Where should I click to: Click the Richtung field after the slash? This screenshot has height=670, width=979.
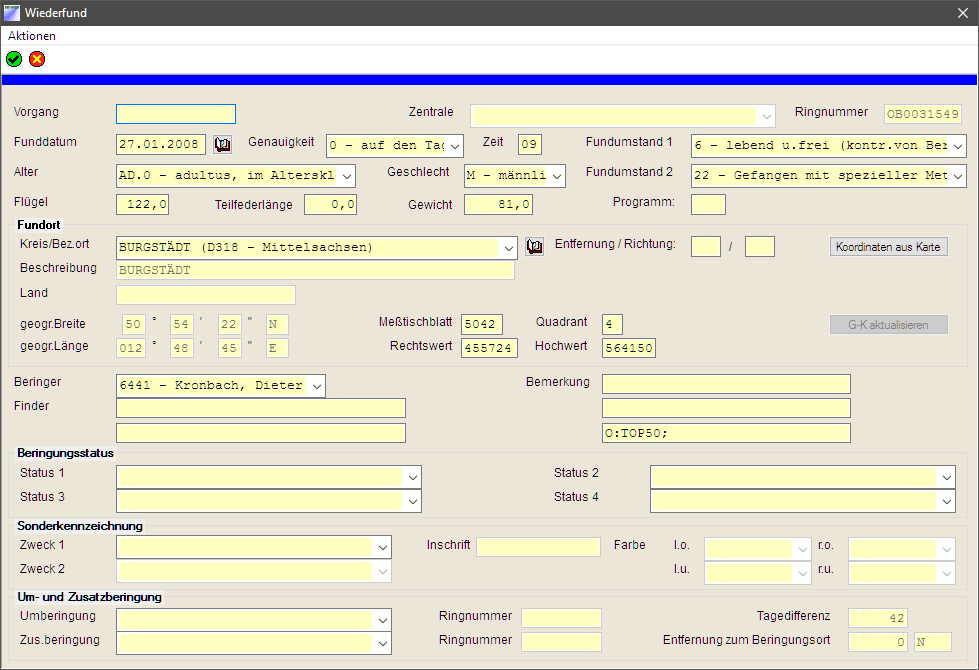(760, 247)
